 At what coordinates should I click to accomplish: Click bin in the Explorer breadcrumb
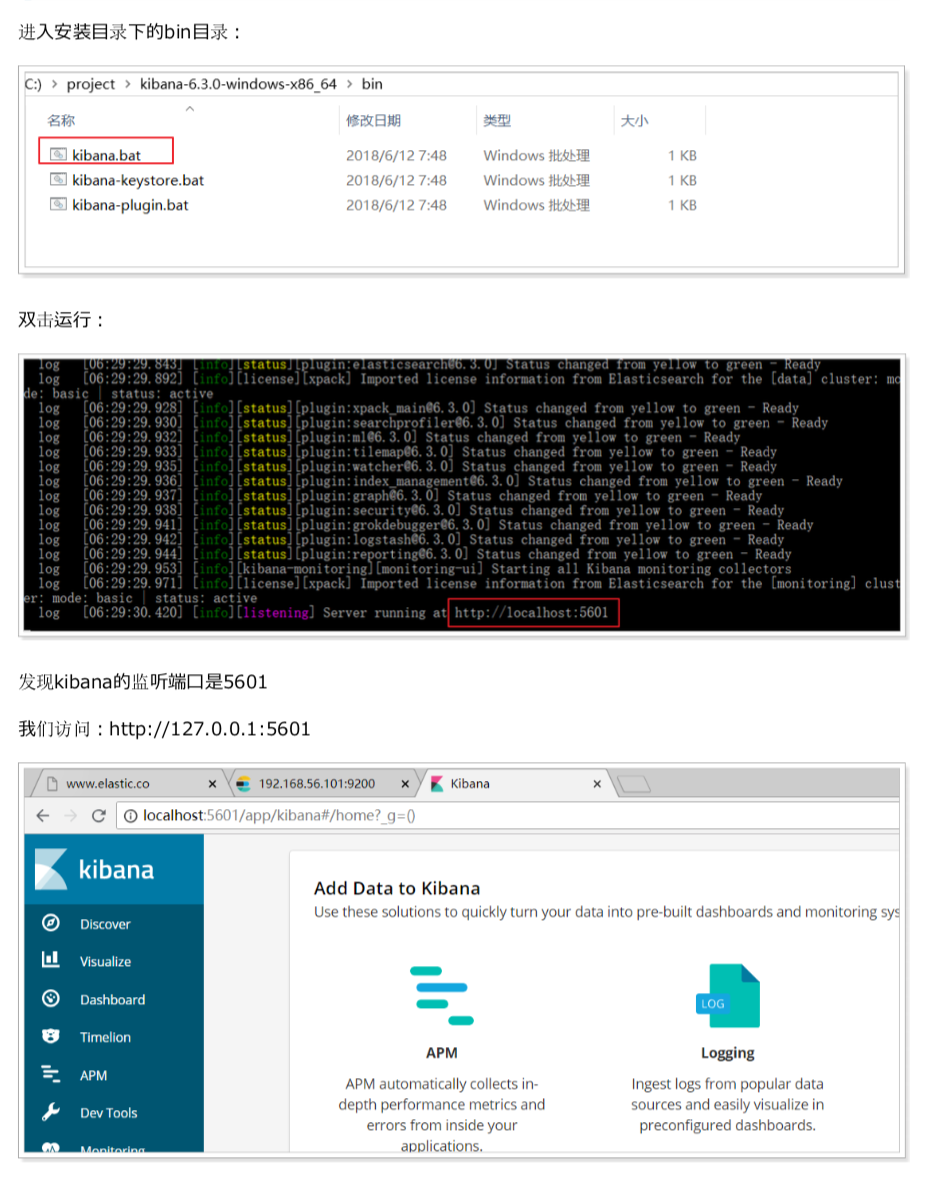point(372,84)
